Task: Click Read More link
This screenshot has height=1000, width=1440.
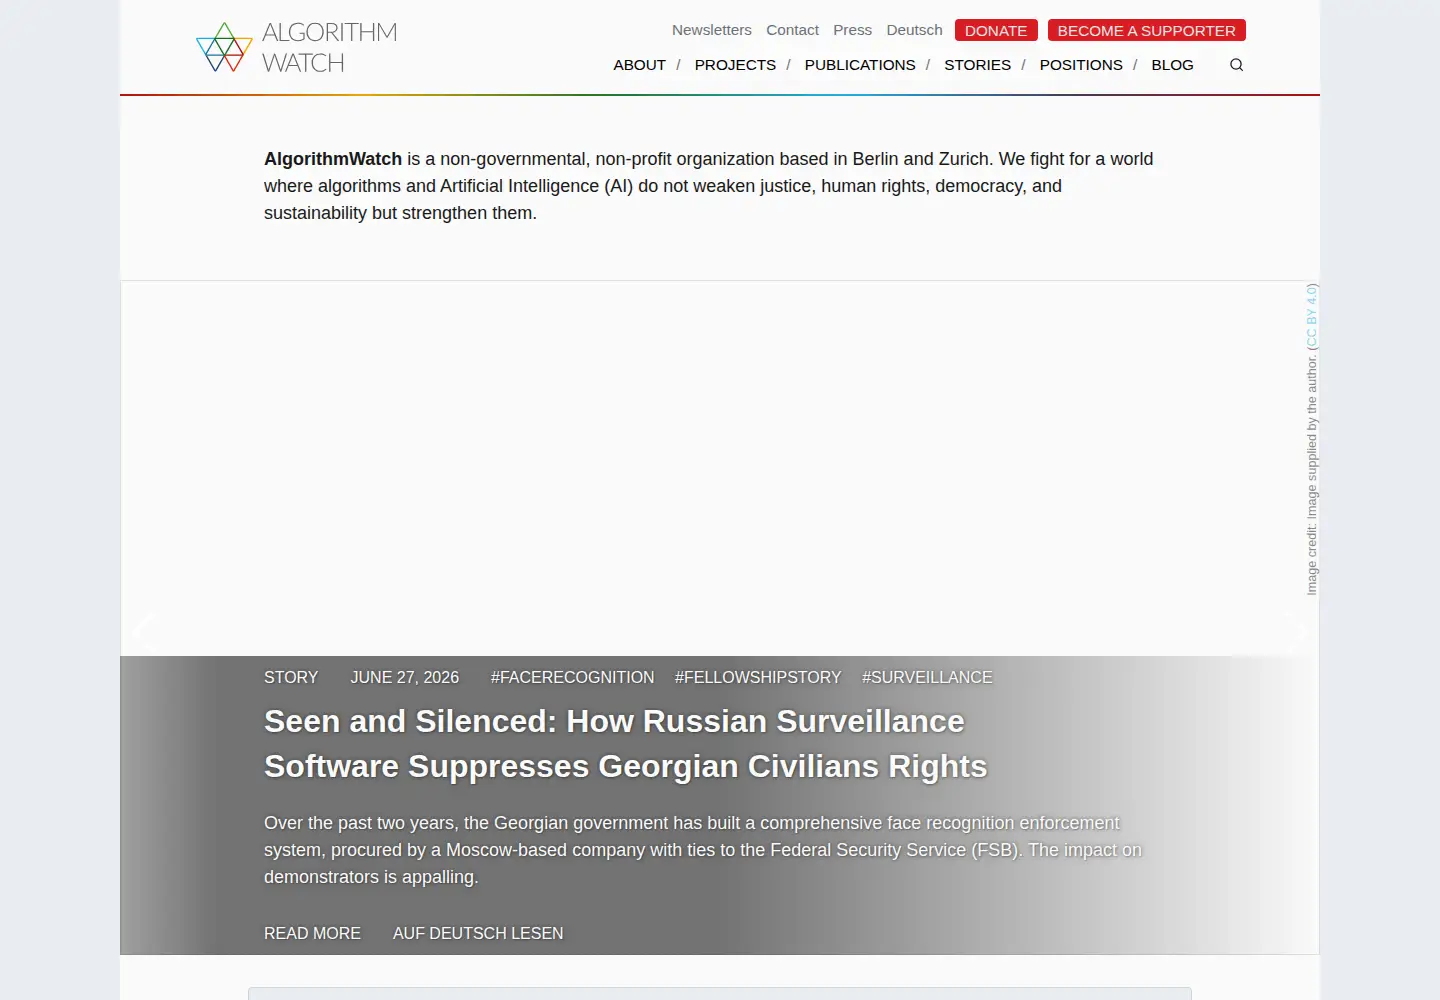Action: coord(312,933)
